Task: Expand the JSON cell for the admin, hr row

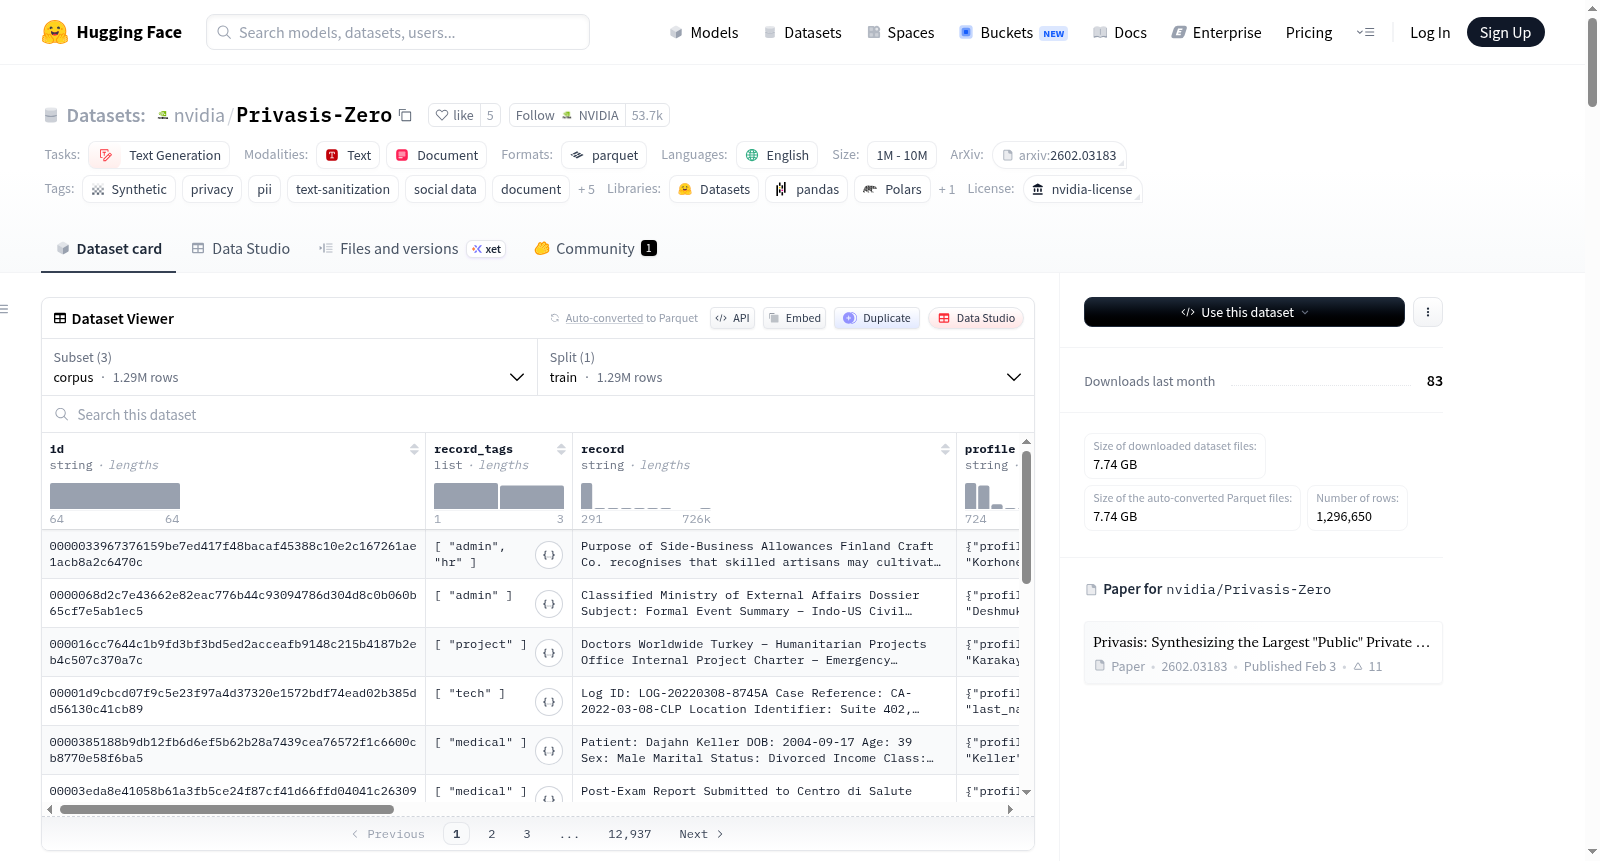Action: (549, 555)
